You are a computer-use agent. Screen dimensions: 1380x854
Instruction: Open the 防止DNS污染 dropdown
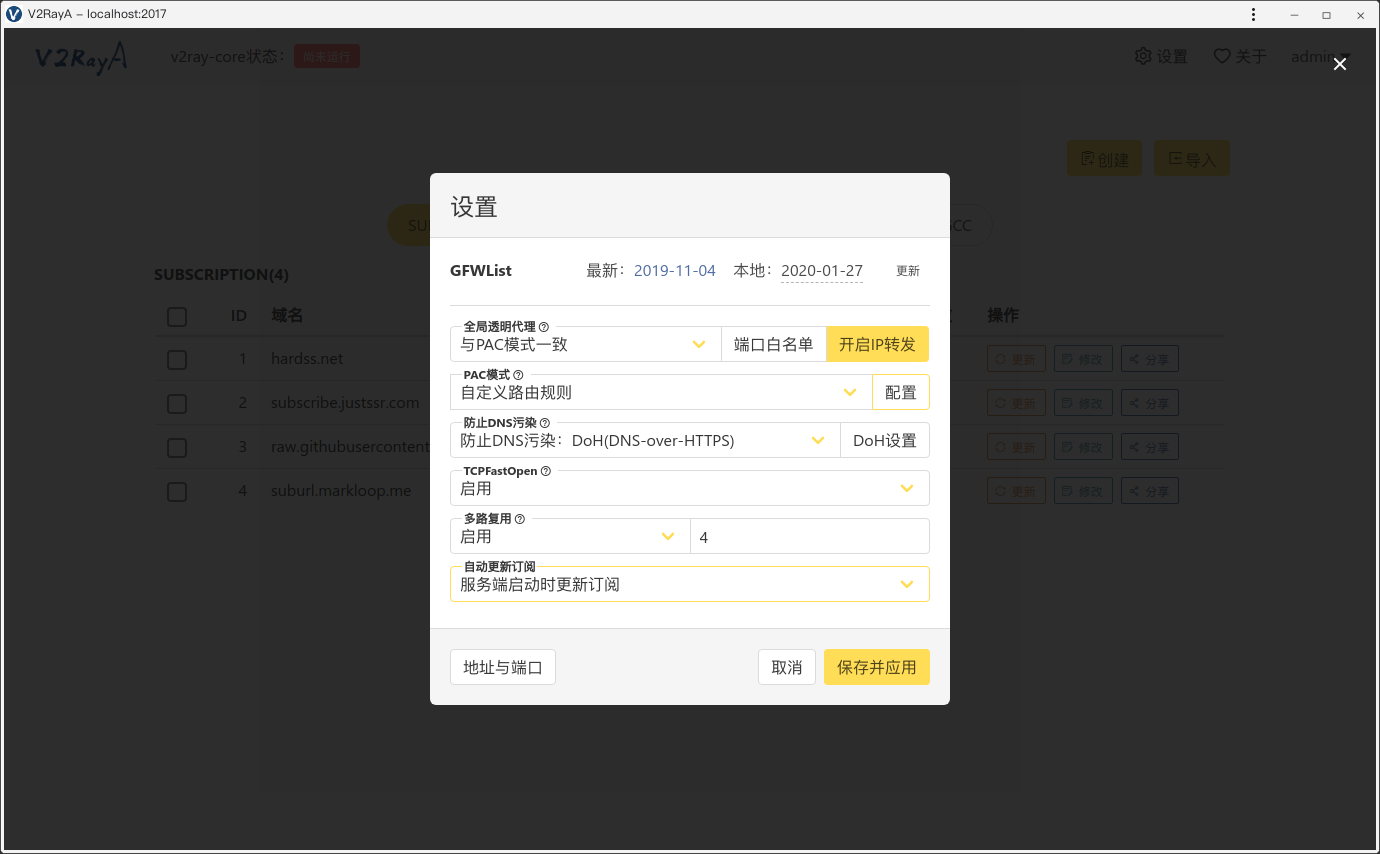click(645, 440)
